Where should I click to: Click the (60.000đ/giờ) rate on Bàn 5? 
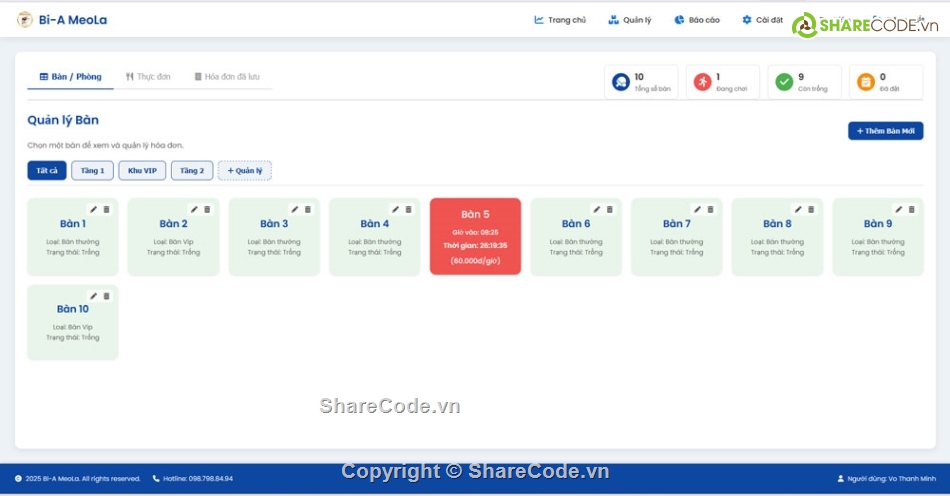pos(475,261)
